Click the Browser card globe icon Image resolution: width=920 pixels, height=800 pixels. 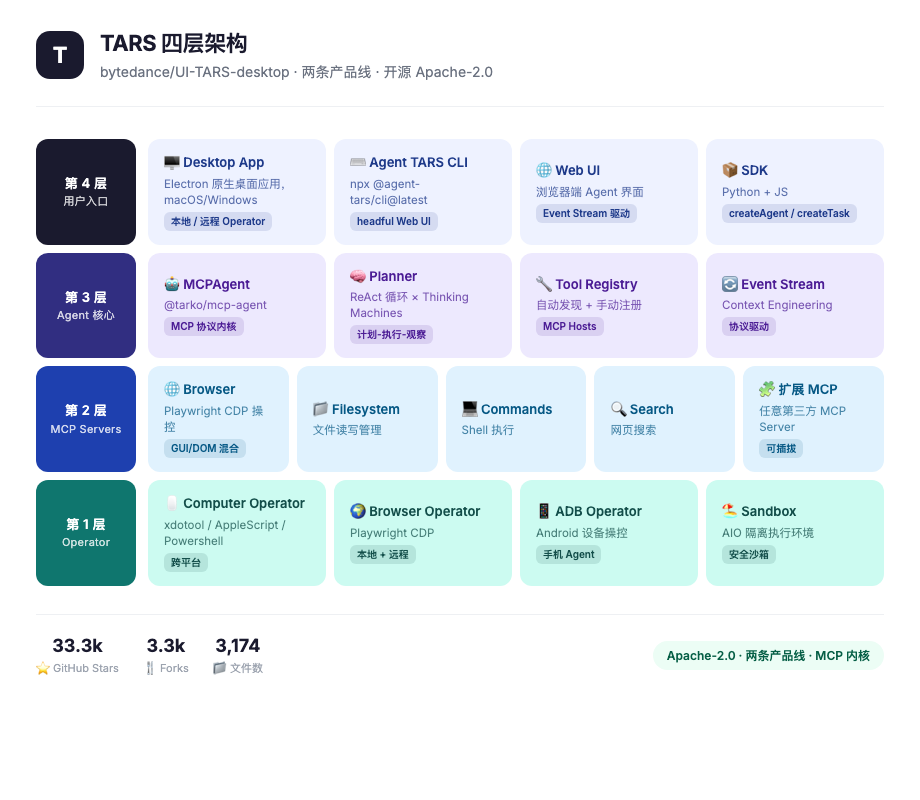click(172, 389)
